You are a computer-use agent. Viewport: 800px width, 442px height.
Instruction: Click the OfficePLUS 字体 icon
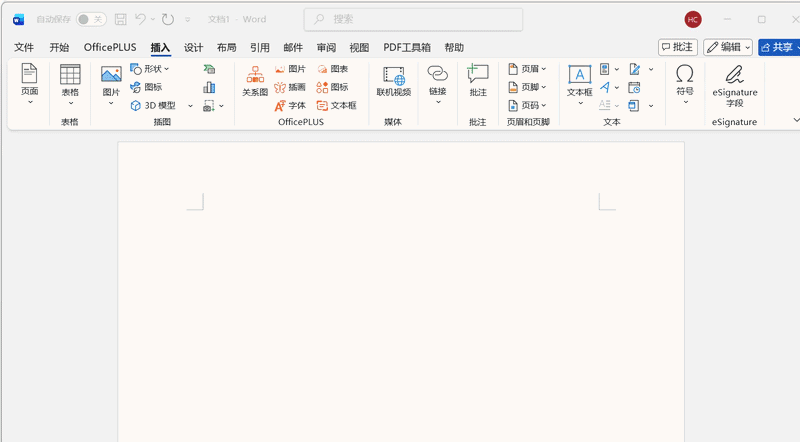(x=290, y=105)
